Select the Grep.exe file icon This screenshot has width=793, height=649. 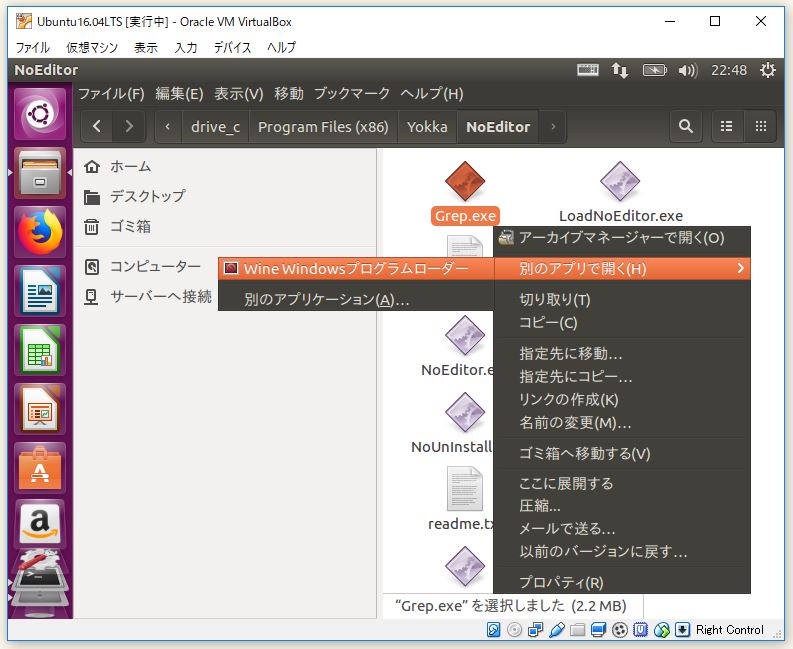coord(465,182)
